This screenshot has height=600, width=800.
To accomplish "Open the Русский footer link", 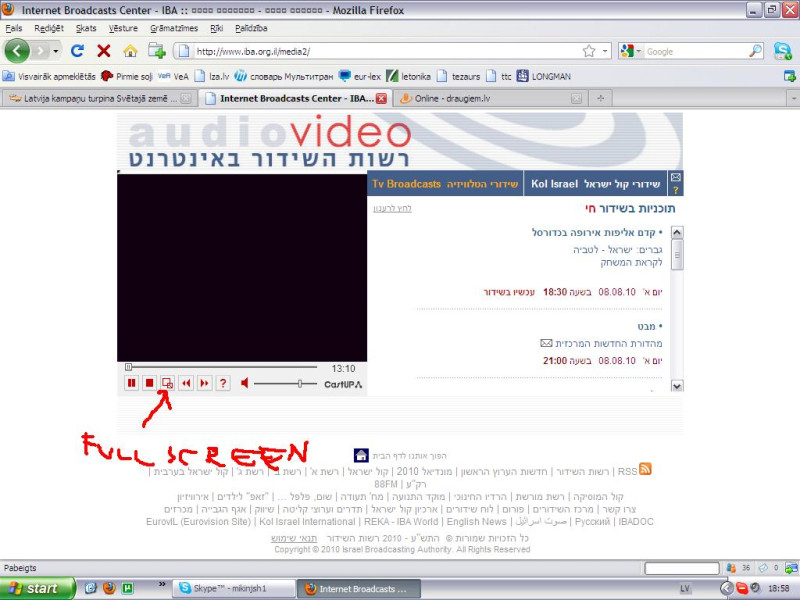I will click(592, 522).
